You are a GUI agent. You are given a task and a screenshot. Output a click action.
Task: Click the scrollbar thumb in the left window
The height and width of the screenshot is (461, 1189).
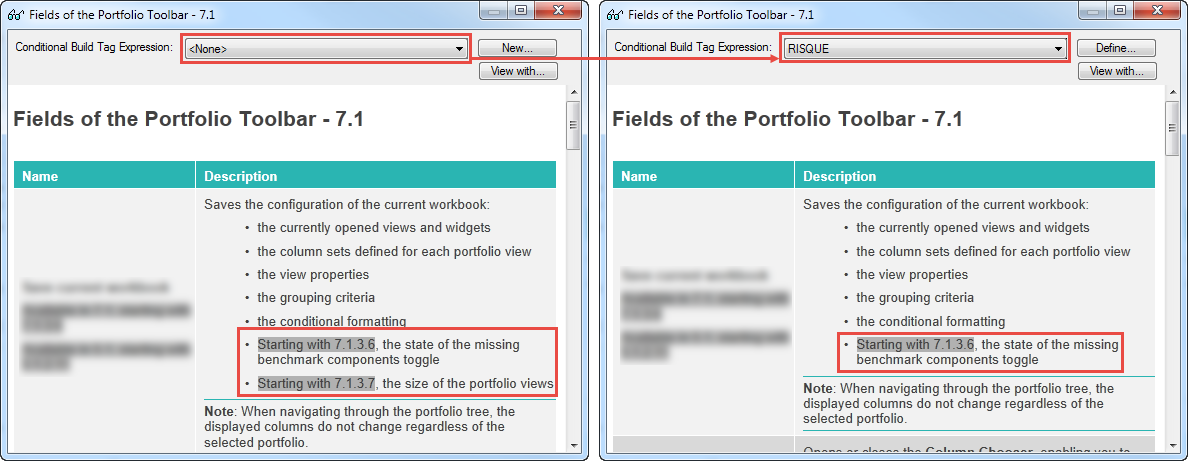coord(574,125)
